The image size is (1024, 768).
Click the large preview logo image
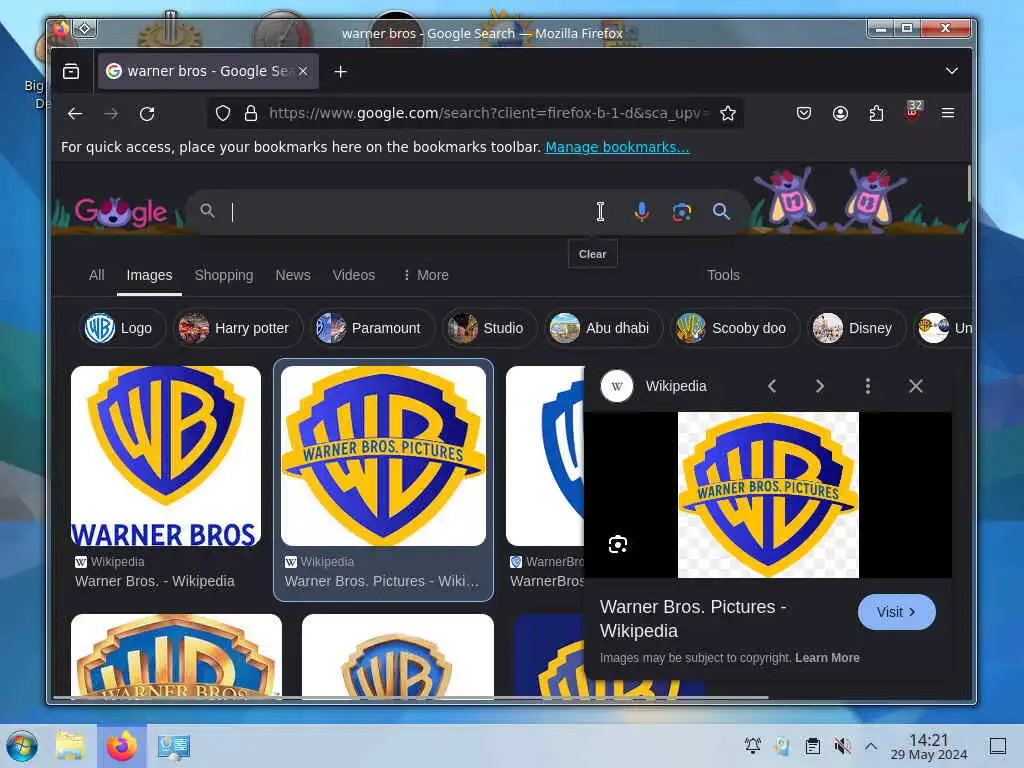[x=768, y=494]
